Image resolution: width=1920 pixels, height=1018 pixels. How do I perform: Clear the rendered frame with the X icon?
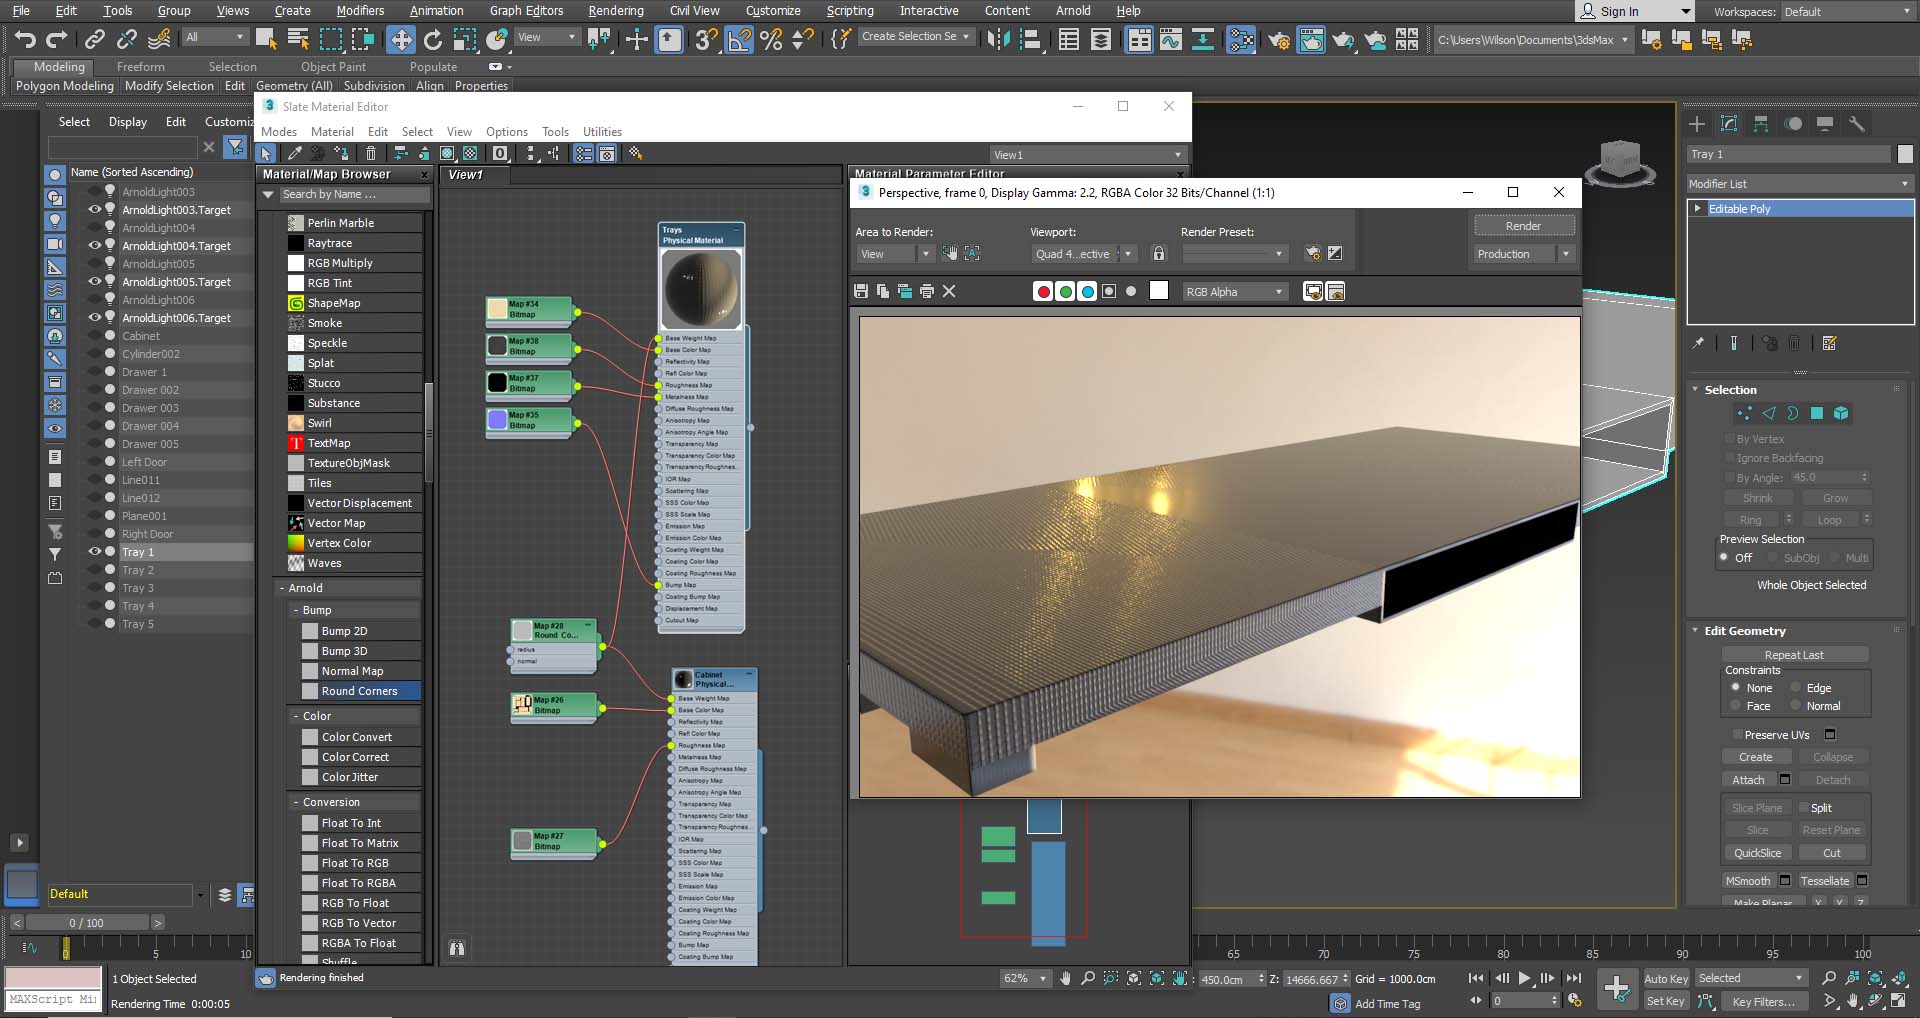[949, 291]
